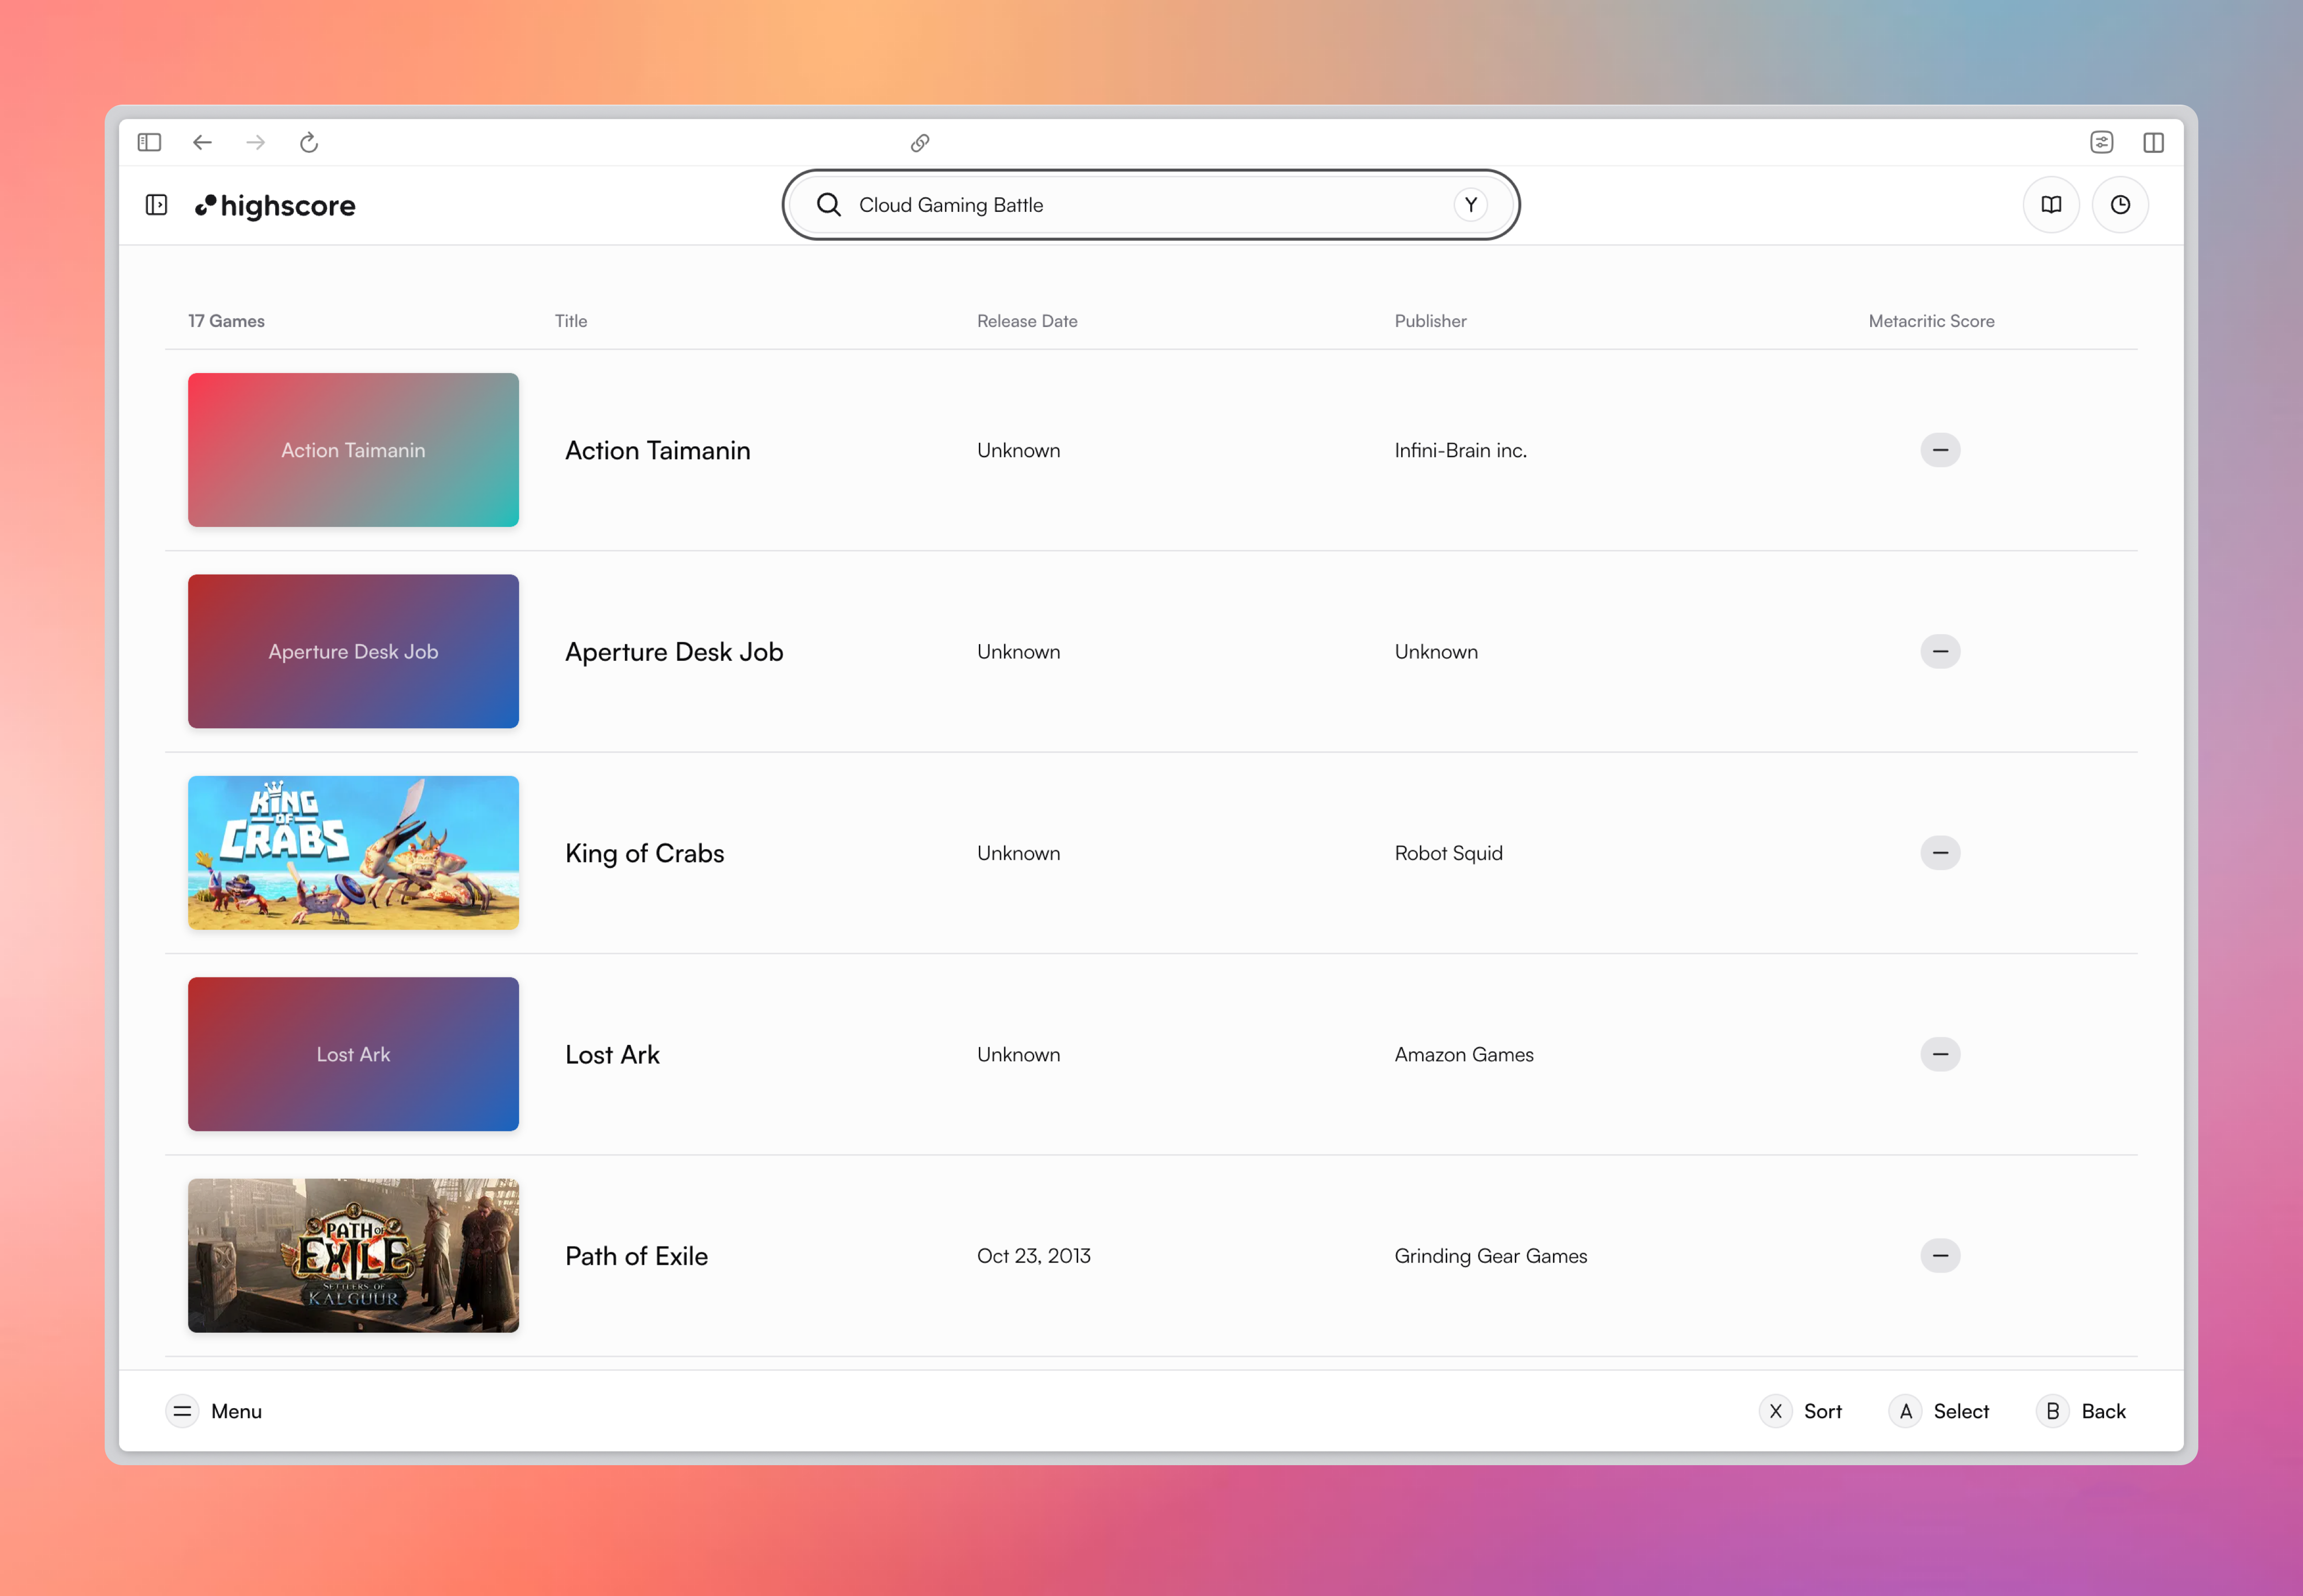Focus the Cloud Gaming Battle search field

[x=1151, y=205]
